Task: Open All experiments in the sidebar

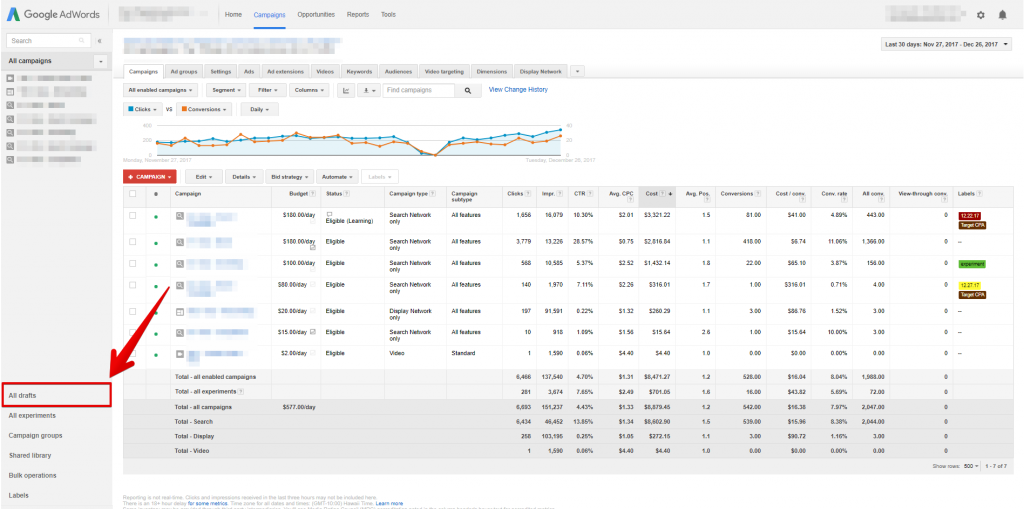Action: point(32,416)
